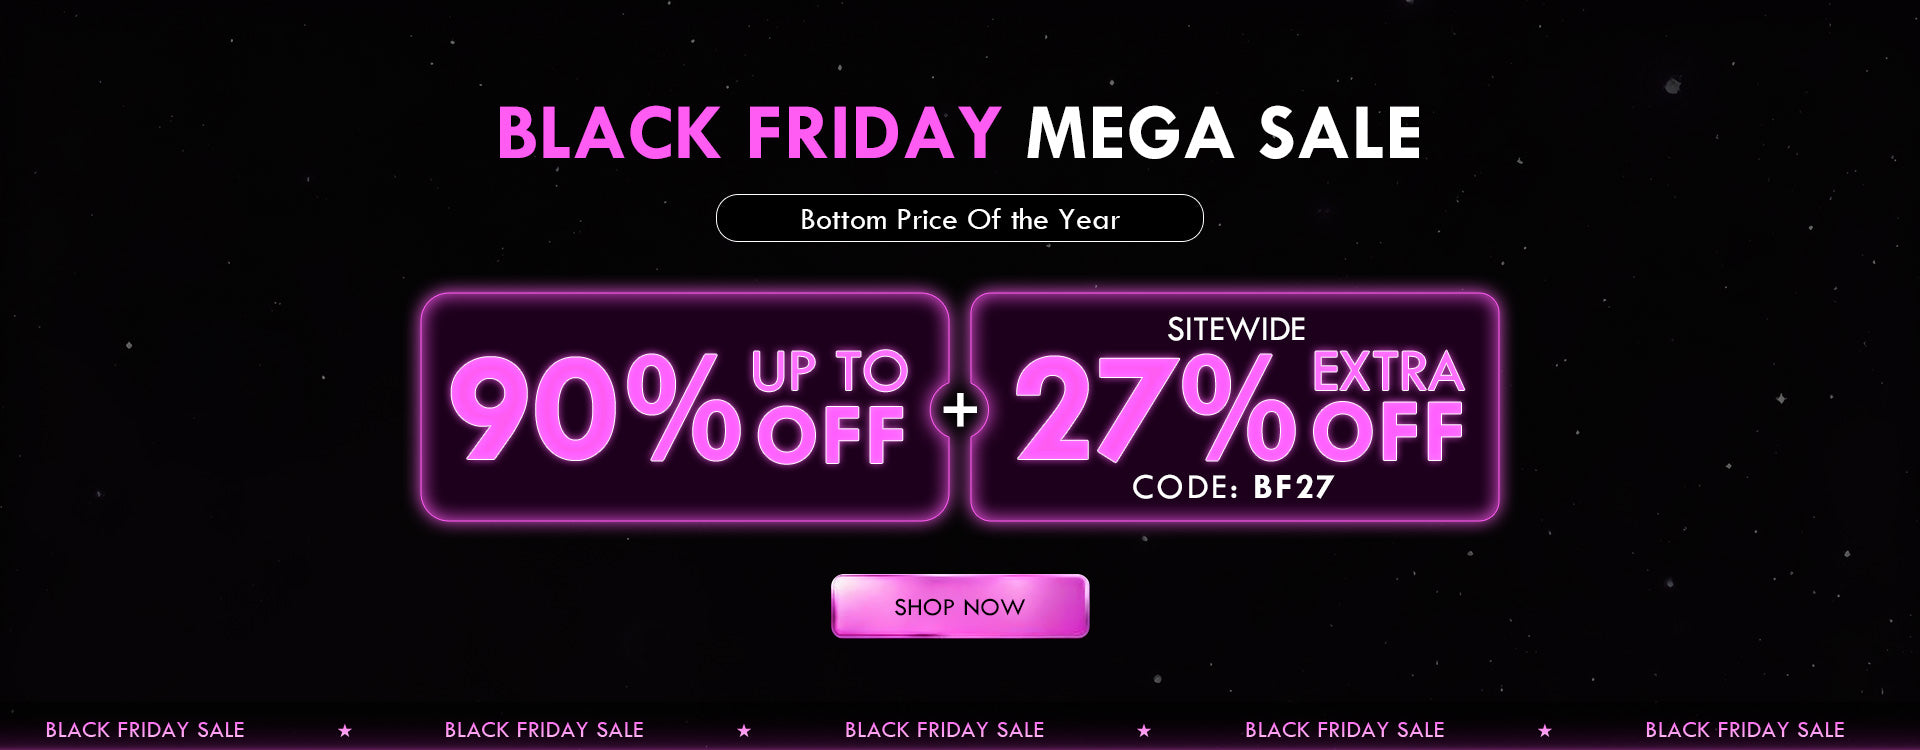Click the SITEWIDE label
The image size is (1920, 750).
pos(1236,330)
